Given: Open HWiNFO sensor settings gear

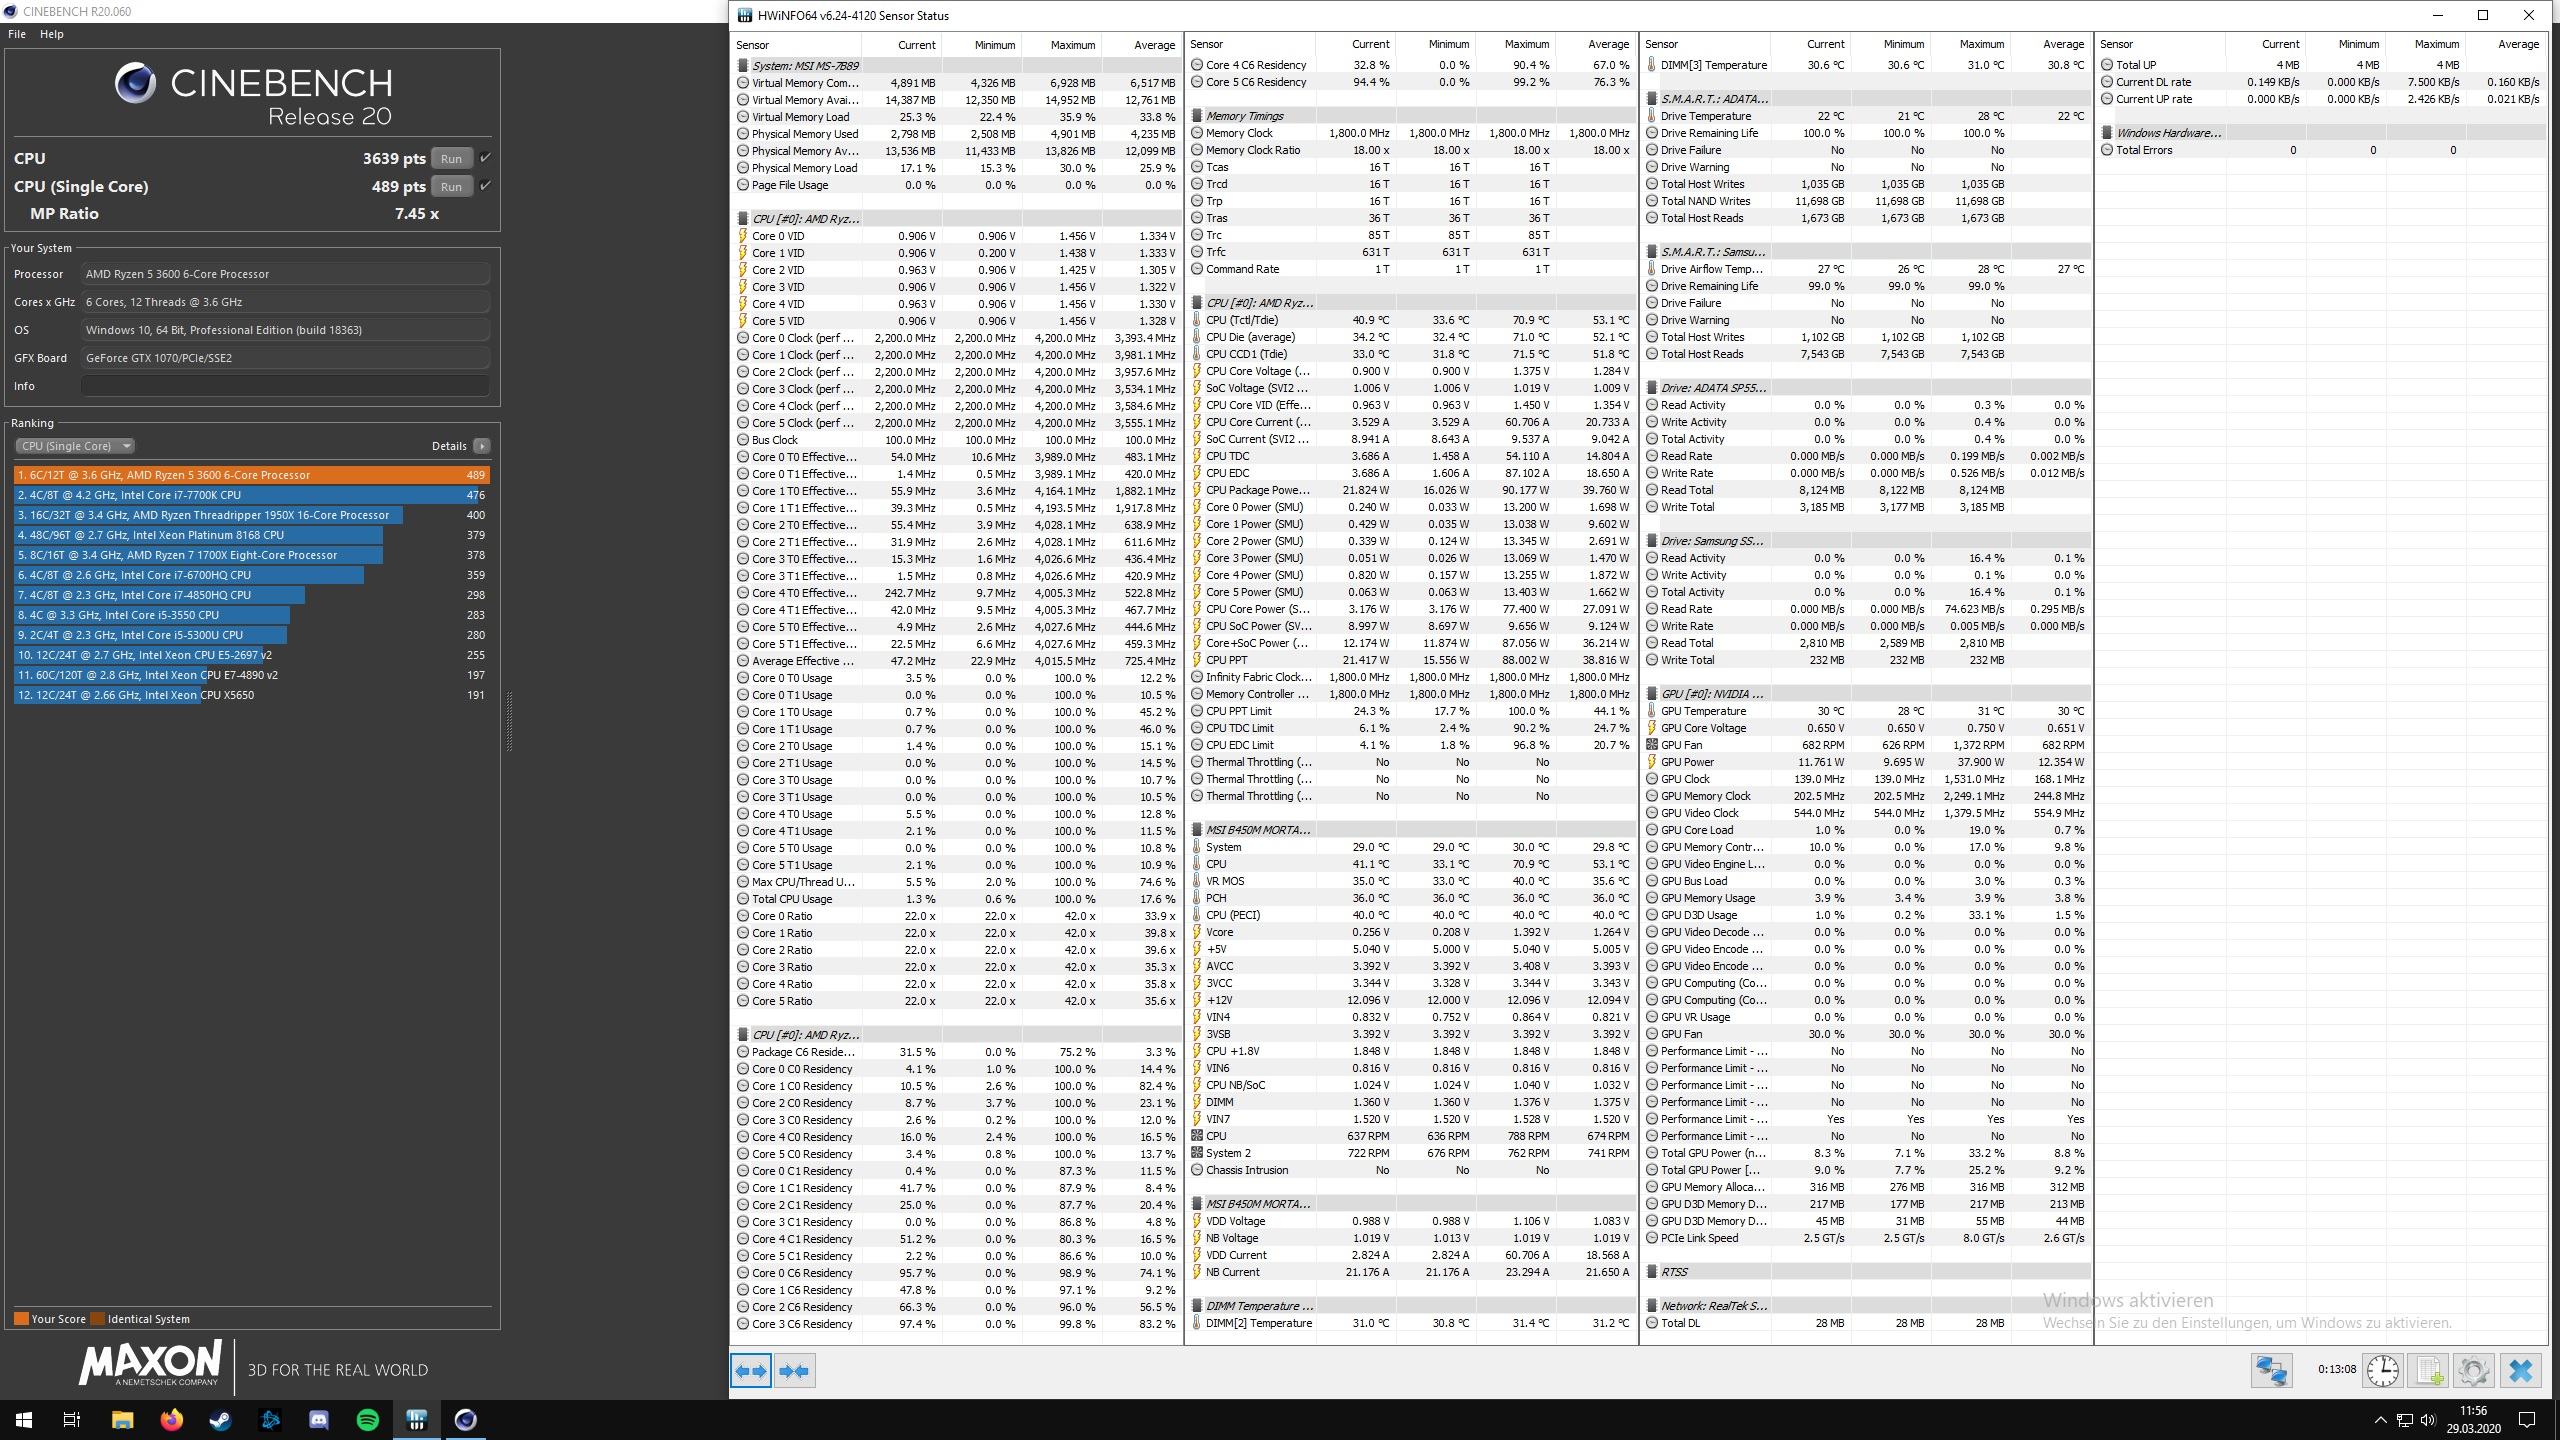Looking at the screenshot, I should click(x=2474, y=1371).
